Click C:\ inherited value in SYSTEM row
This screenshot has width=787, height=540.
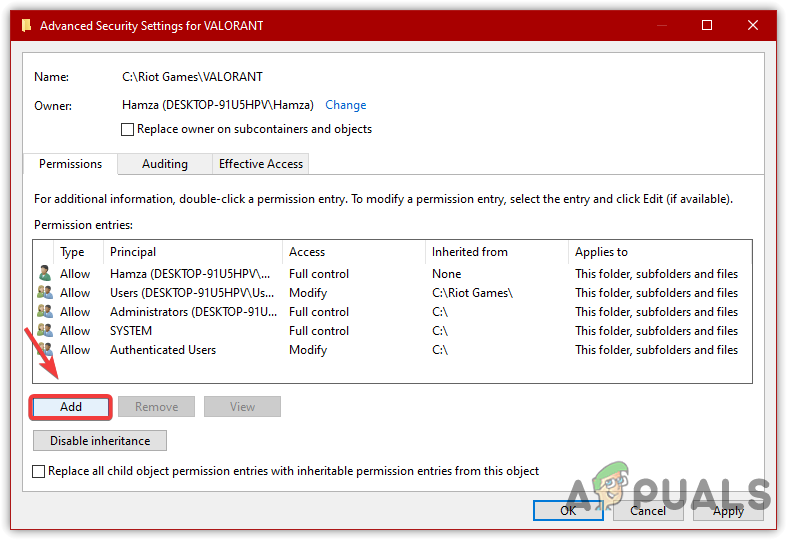click(440, 331)
